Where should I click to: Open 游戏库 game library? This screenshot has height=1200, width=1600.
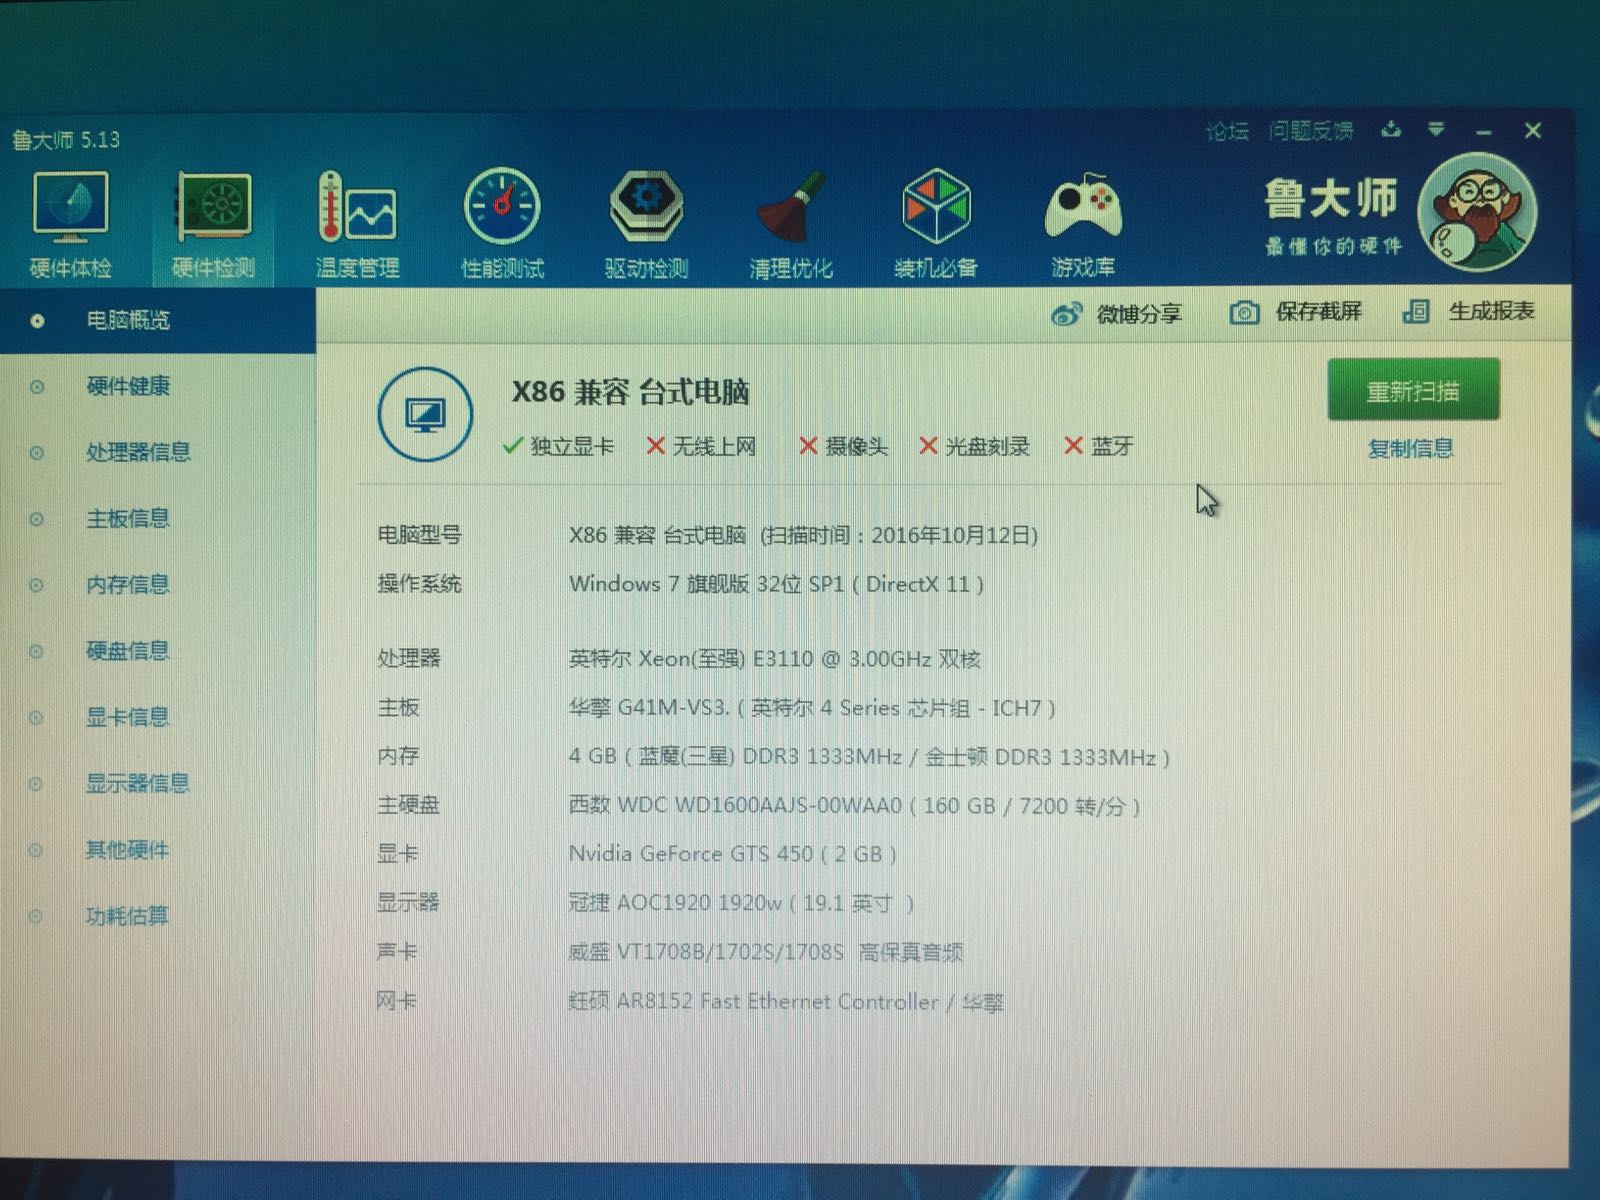pyautogui.click(x=1082, y=224)
